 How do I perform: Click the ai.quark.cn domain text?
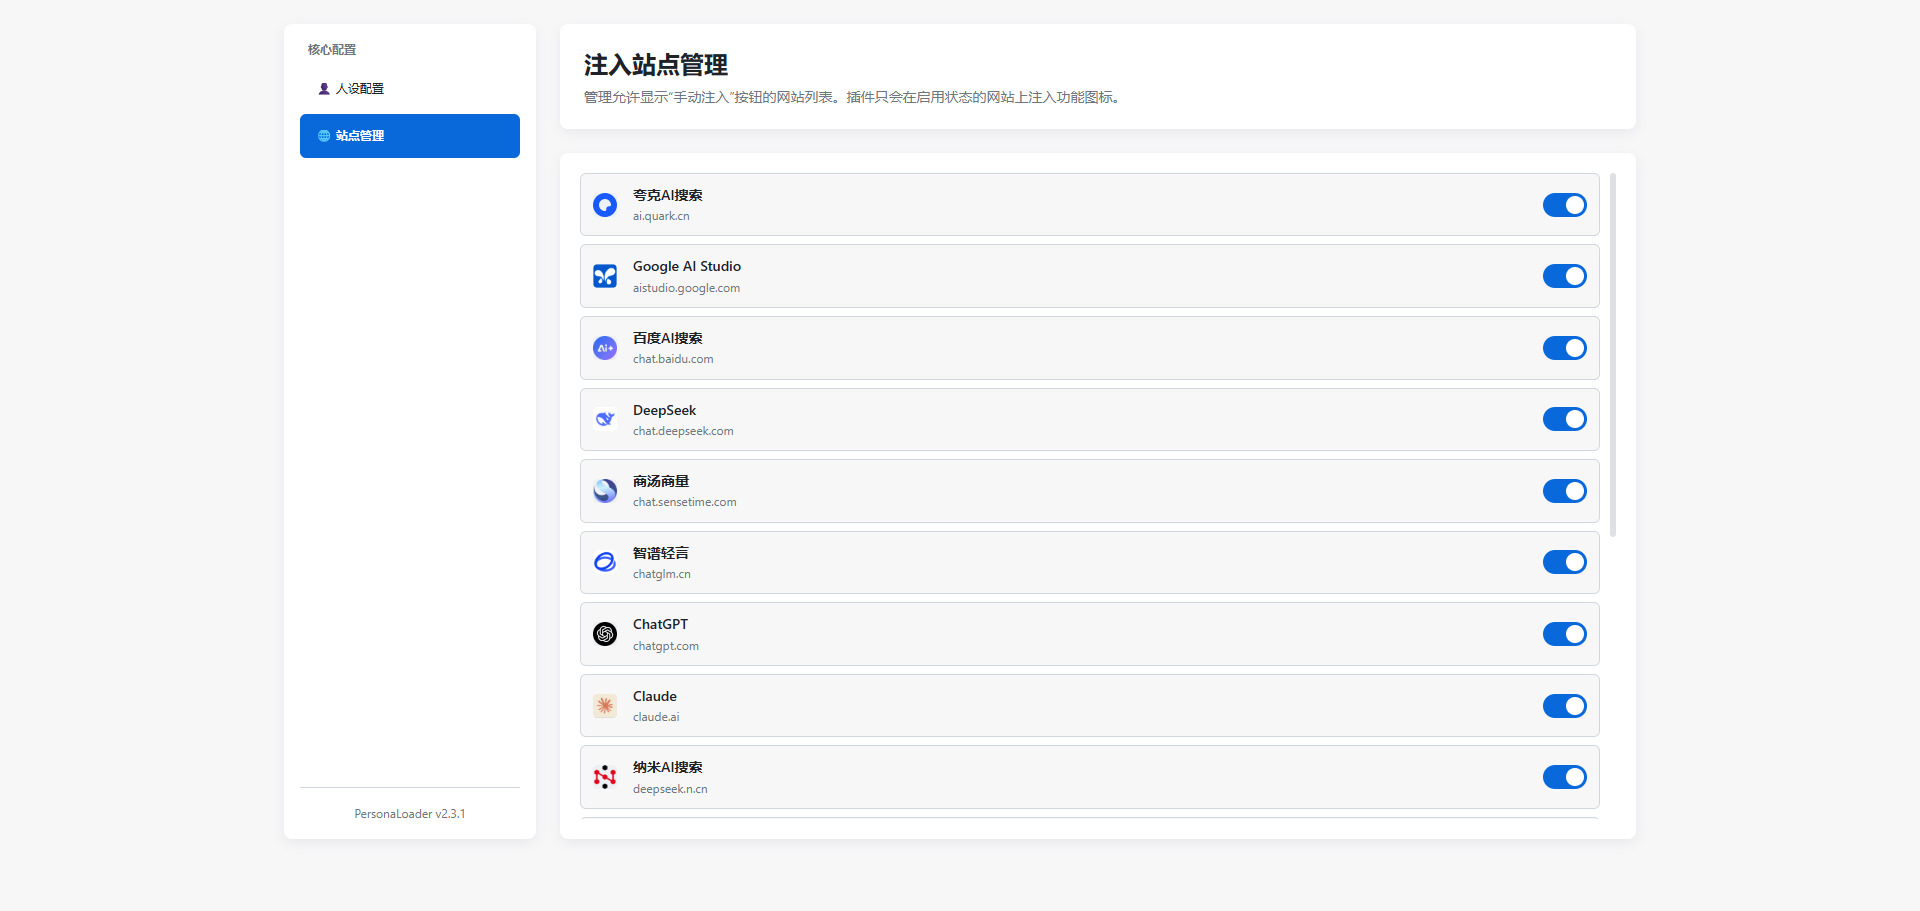tap(661, 216)
